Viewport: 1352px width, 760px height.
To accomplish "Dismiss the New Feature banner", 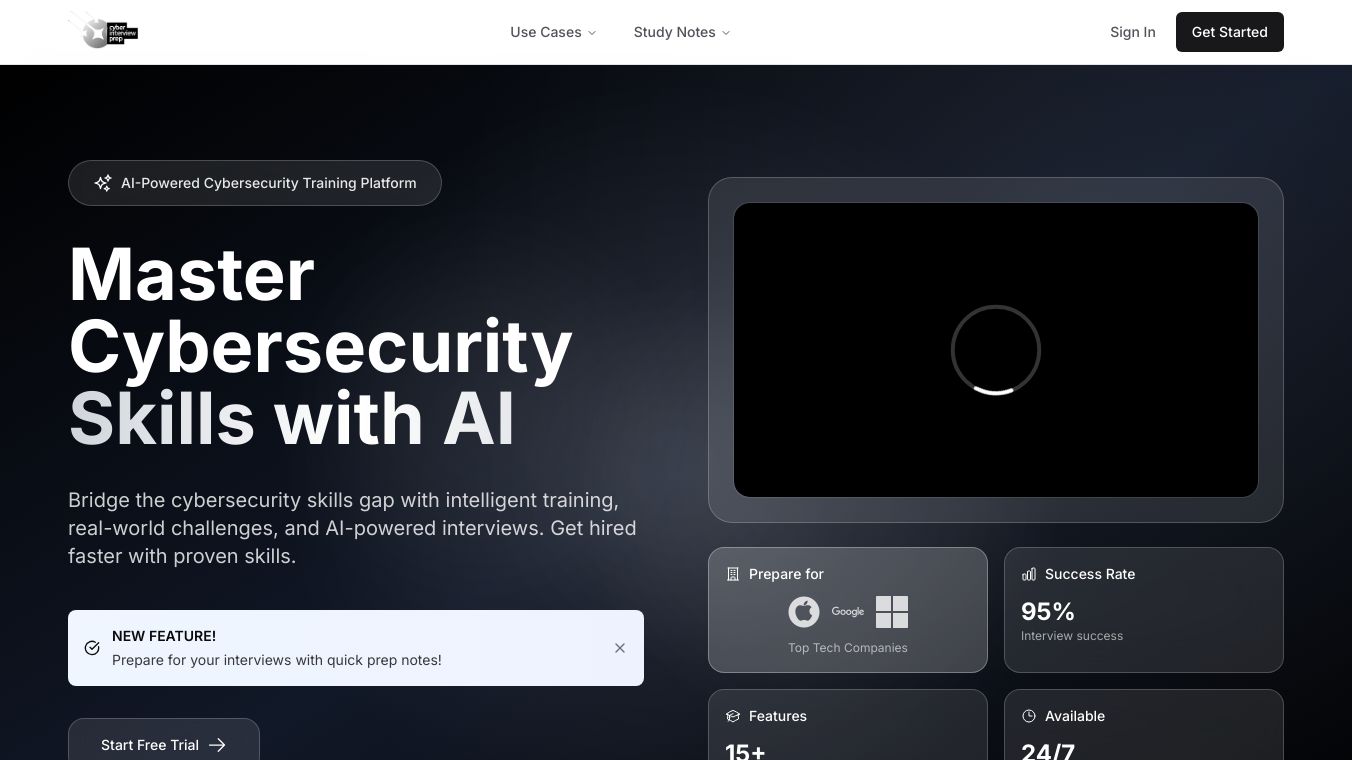I will coord(620,648).
